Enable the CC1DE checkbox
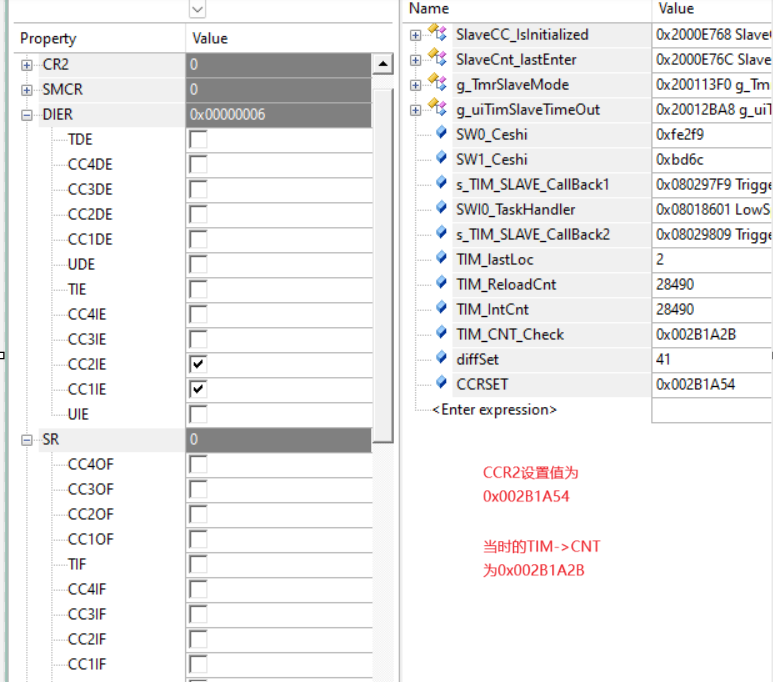This screenshot has width=773, height=682. 198,239
